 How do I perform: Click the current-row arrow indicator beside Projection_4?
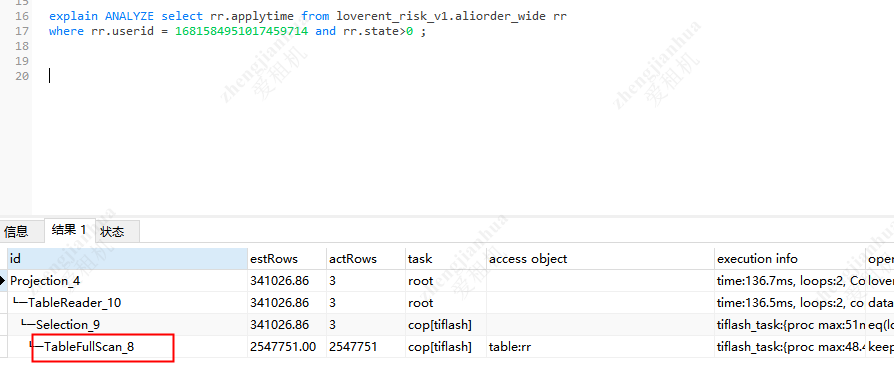[3, 281]
